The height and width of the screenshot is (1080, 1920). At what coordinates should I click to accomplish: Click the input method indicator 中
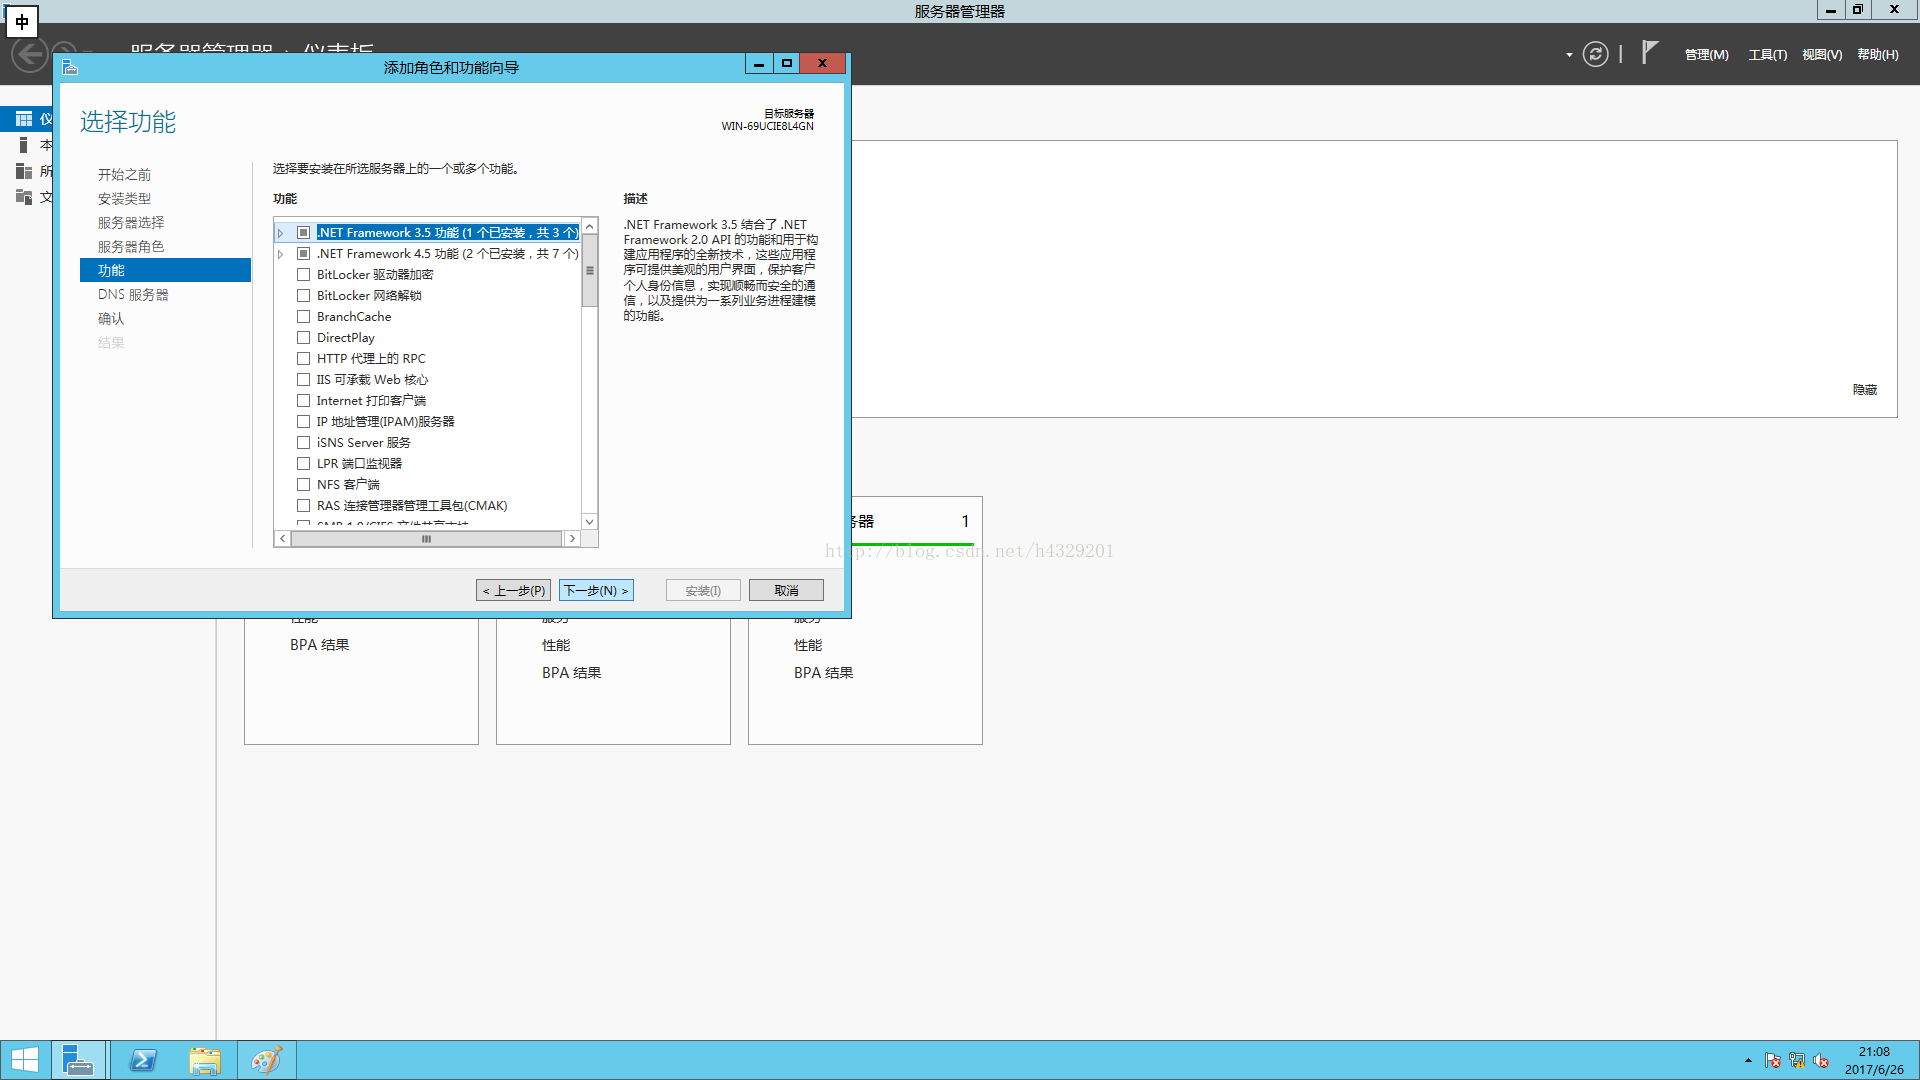pyautogui.click(x=22, y=21)
